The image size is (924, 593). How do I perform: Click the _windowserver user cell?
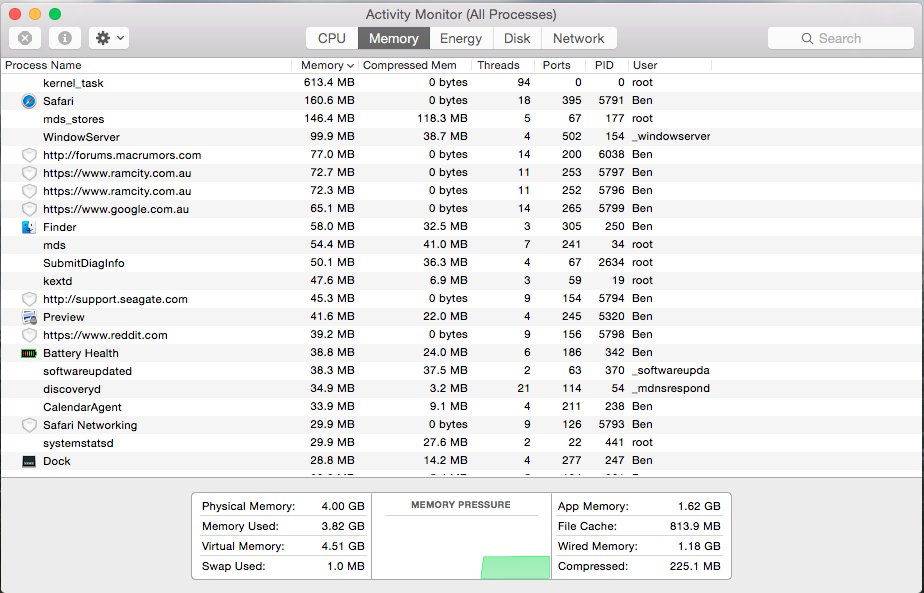pos(671,137)
